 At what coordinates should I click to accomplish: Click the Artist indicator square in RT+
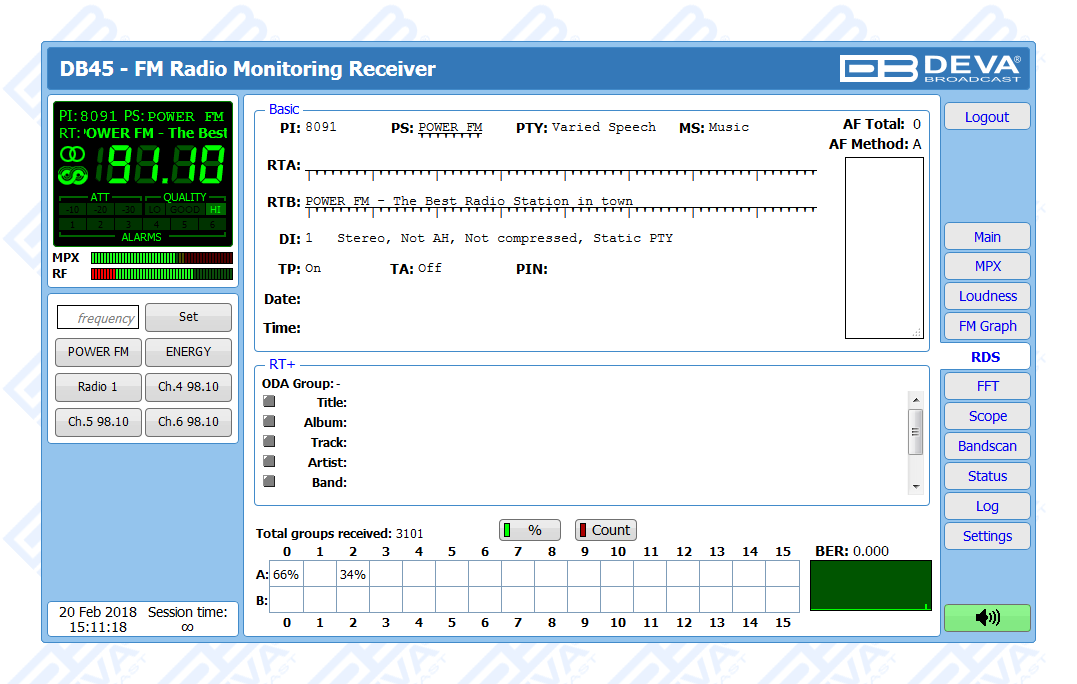coord(269,462)
